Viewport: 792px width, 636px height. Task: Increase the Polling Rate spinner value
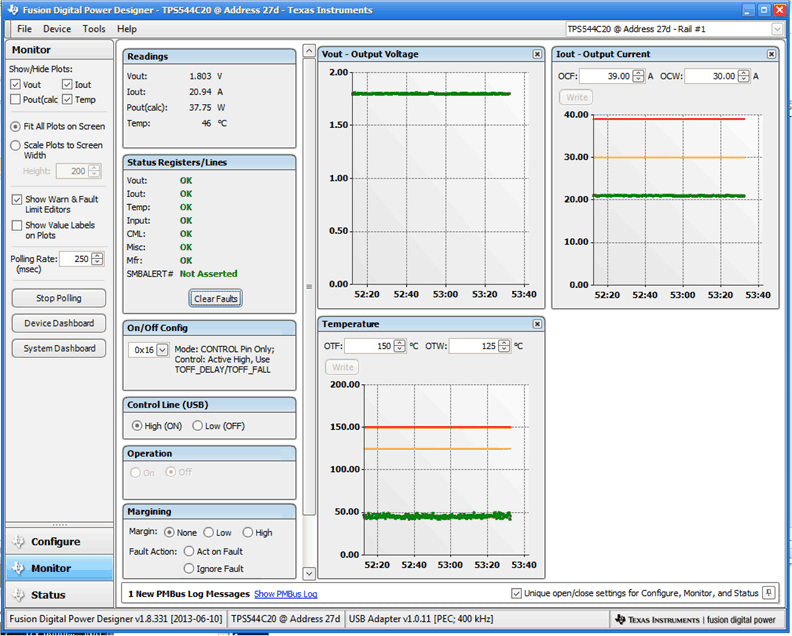point(97,255)
